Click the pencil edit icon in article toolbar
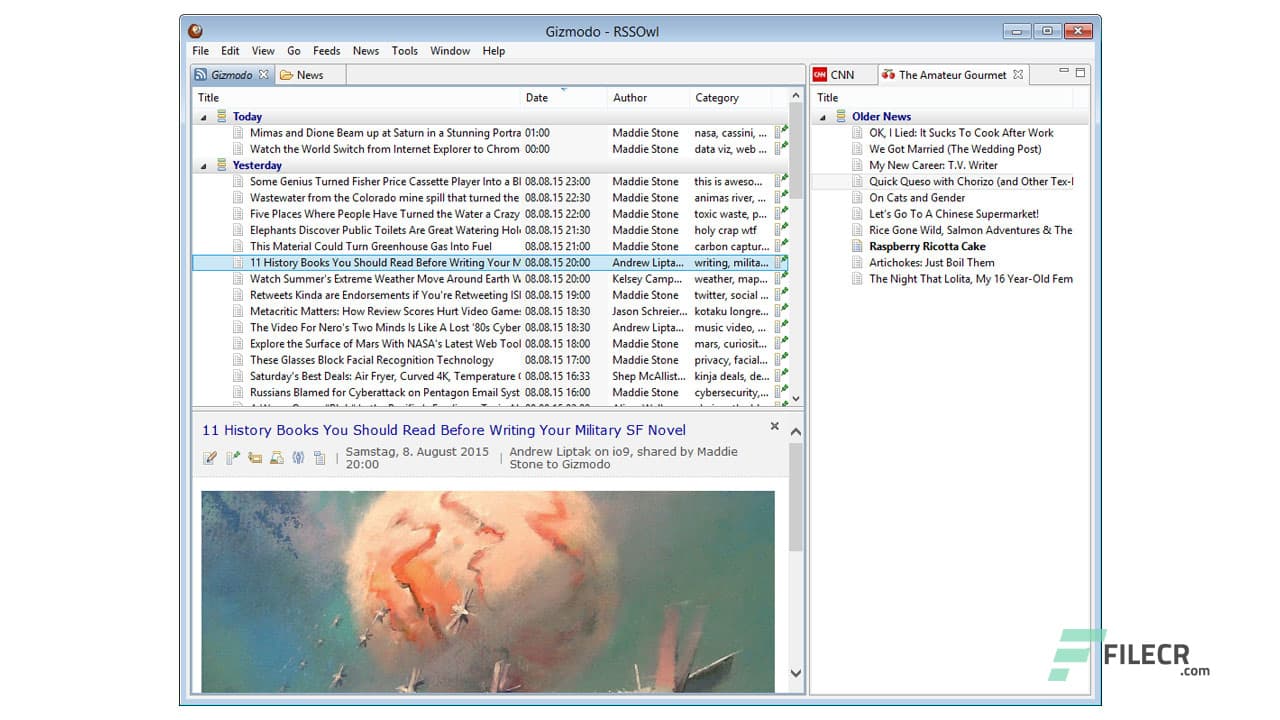 coord(210,457)
